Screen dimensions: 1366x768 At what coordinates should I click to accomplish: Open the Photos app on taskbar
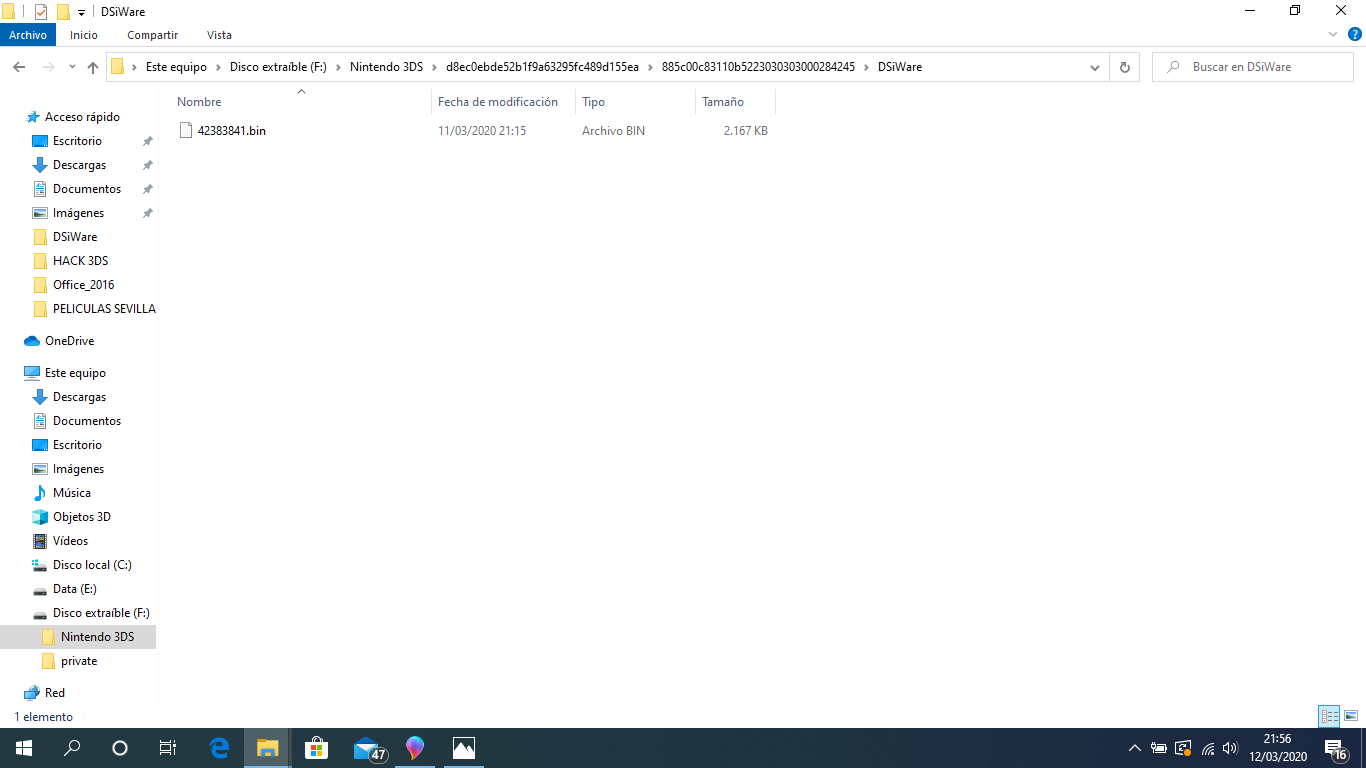coord(463,748)
